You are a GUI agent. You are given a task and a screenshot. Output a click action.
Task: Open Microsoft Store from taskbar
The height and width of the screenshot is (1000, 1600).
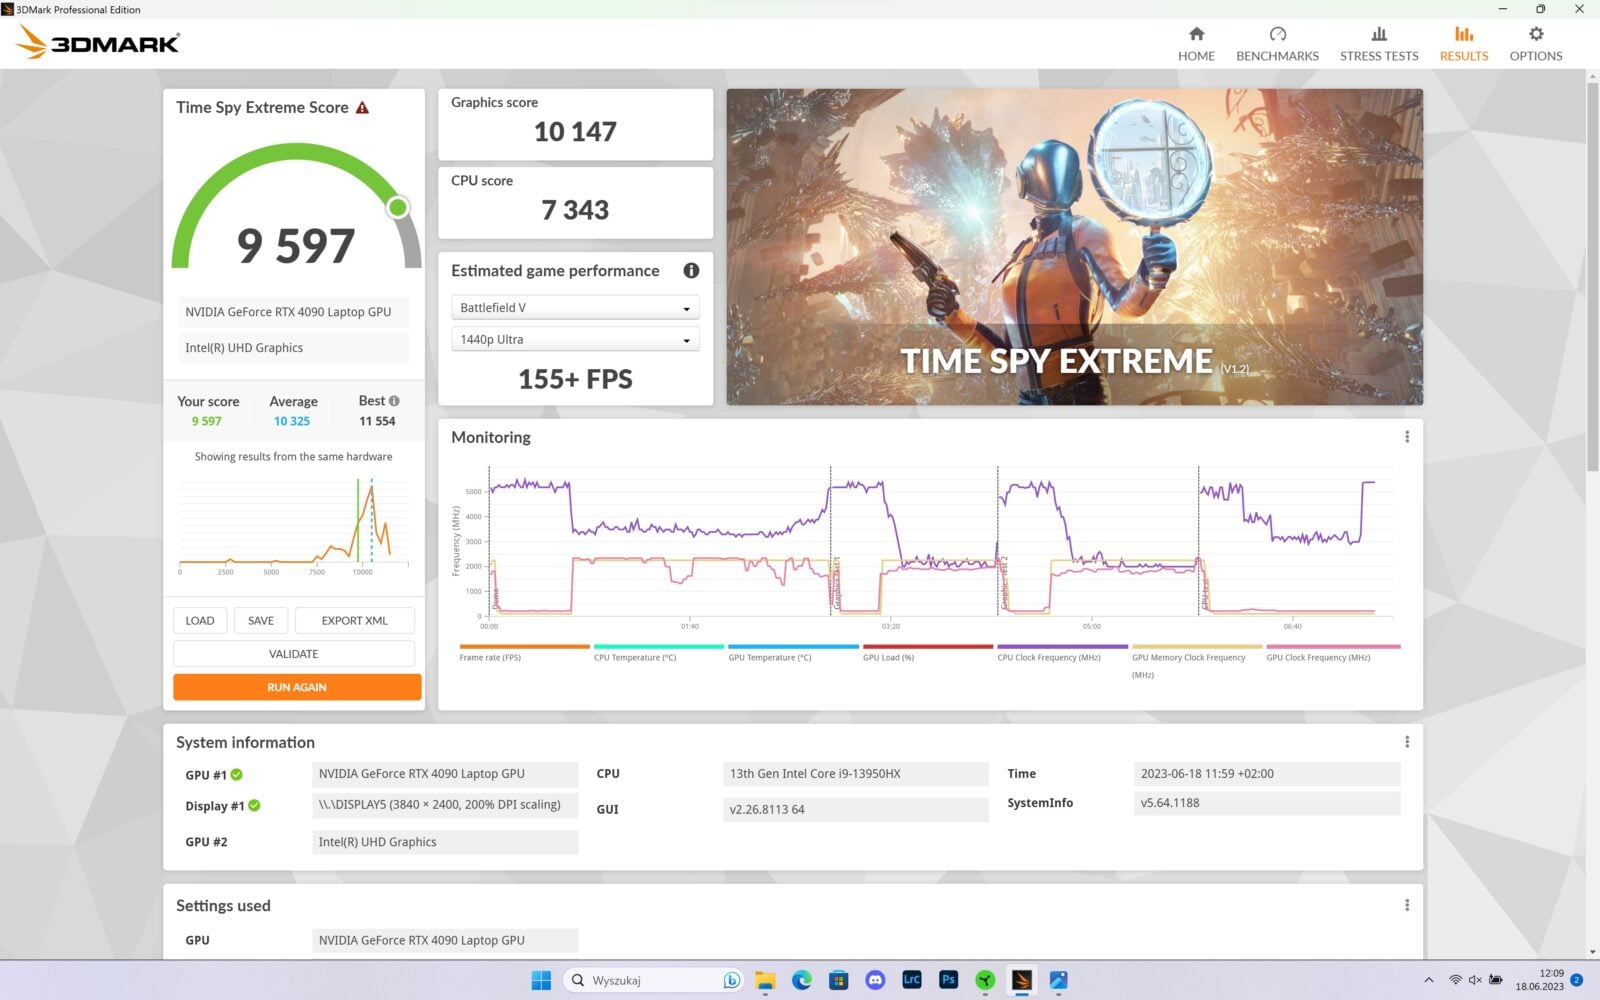(x=838, y=980)
